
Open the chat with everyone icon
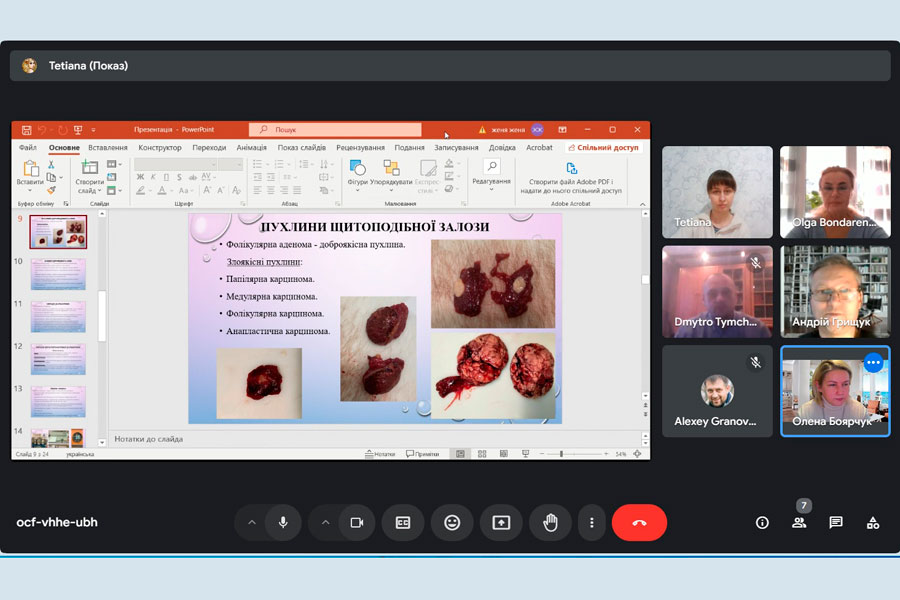[836, 522]
